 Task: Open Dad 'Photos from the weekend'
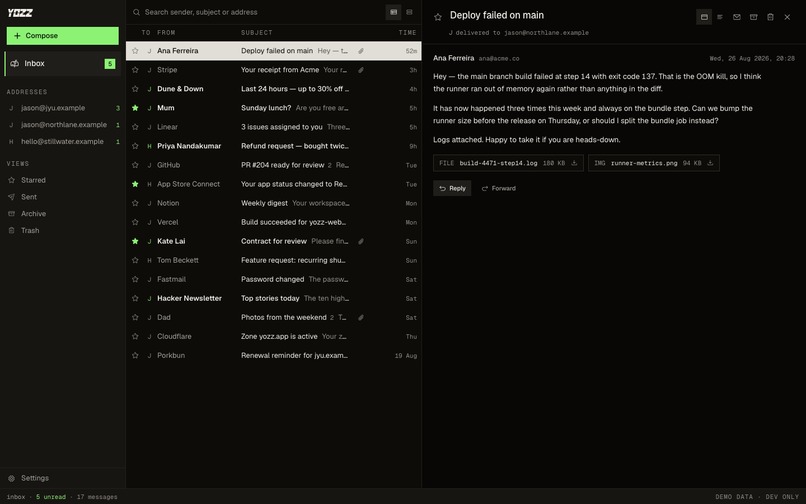[x=273, y=317]
